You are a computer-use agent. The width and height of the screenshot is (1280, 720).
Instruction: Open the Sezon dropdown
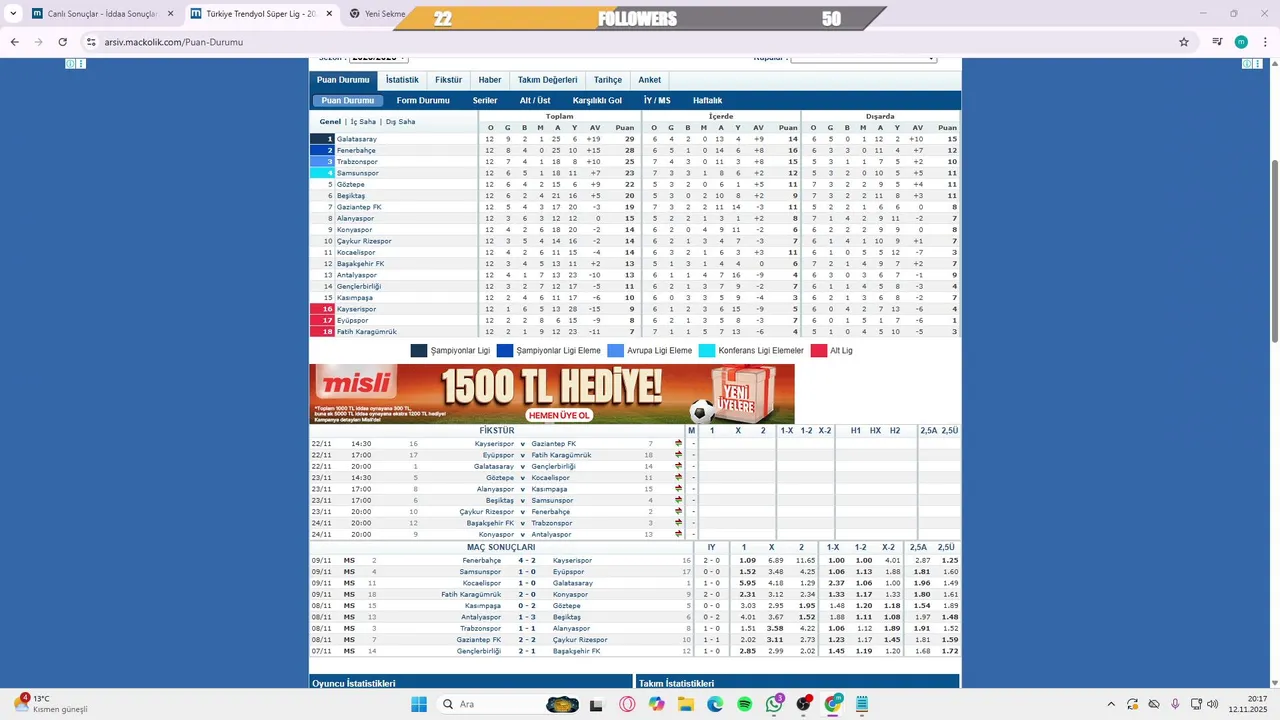[x=378, y=59]
